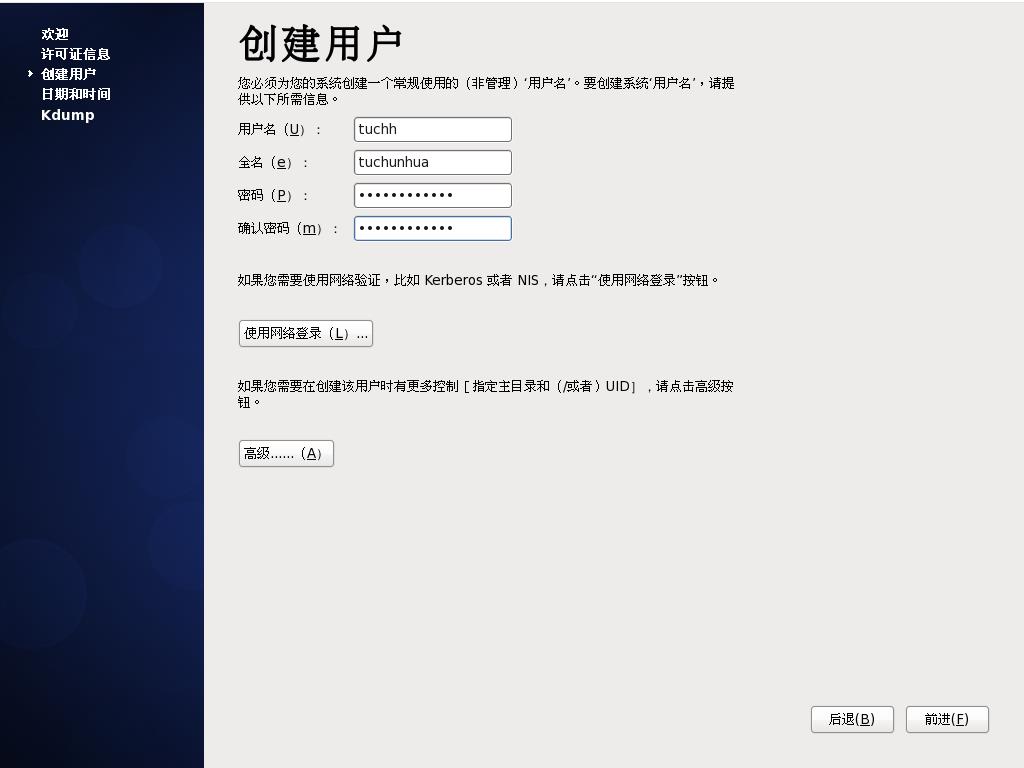Click the 用户名 (U) label
The height and width of the screenshot is (768, 1024).
(279, 129)
